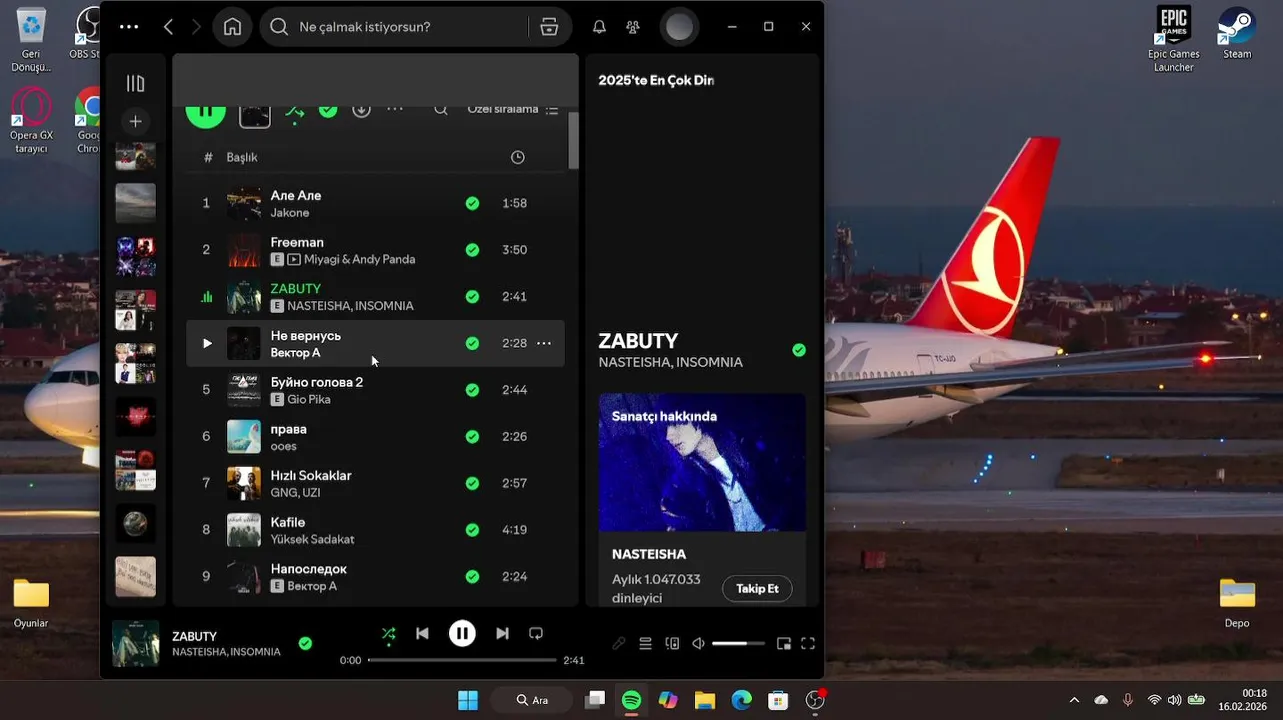
Task: Go back with the left arrow
Action: point(168,27)
